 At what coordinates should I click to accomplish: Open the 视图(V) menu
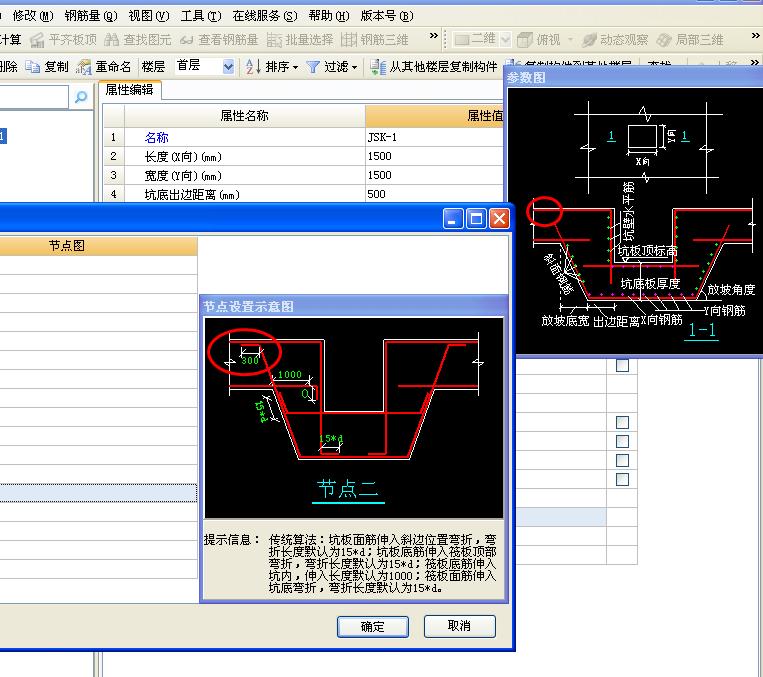click(149, 16)
